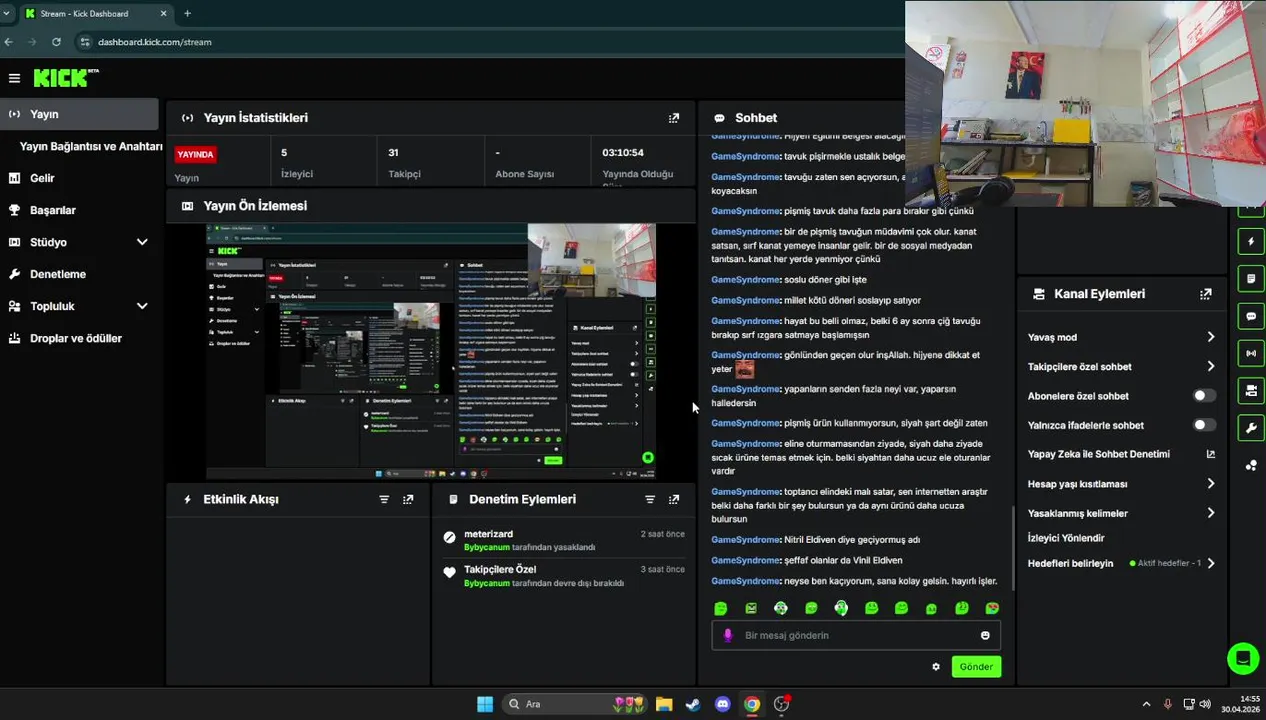Expand the Topluluk sidebar section
Viewport: 1266px width, 720px height.
coord(142,306)
